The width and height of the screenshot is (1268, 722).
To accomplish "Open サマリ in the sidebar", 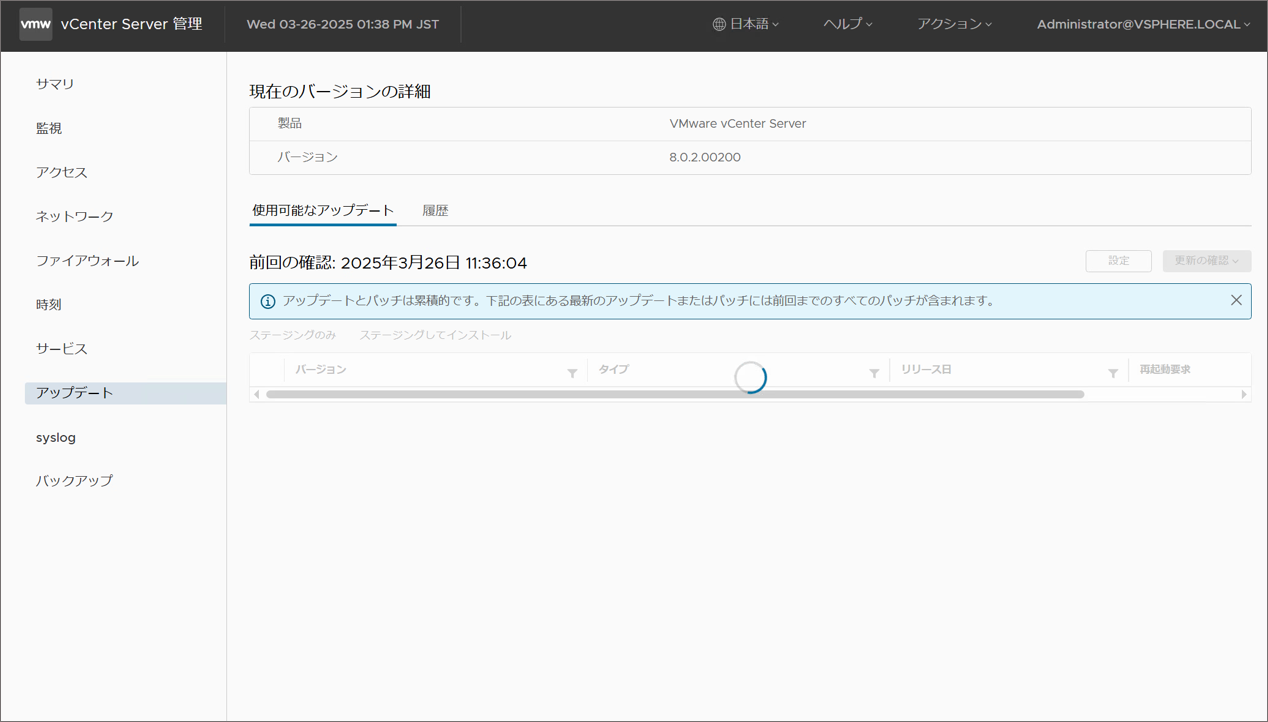I will 55,84.
